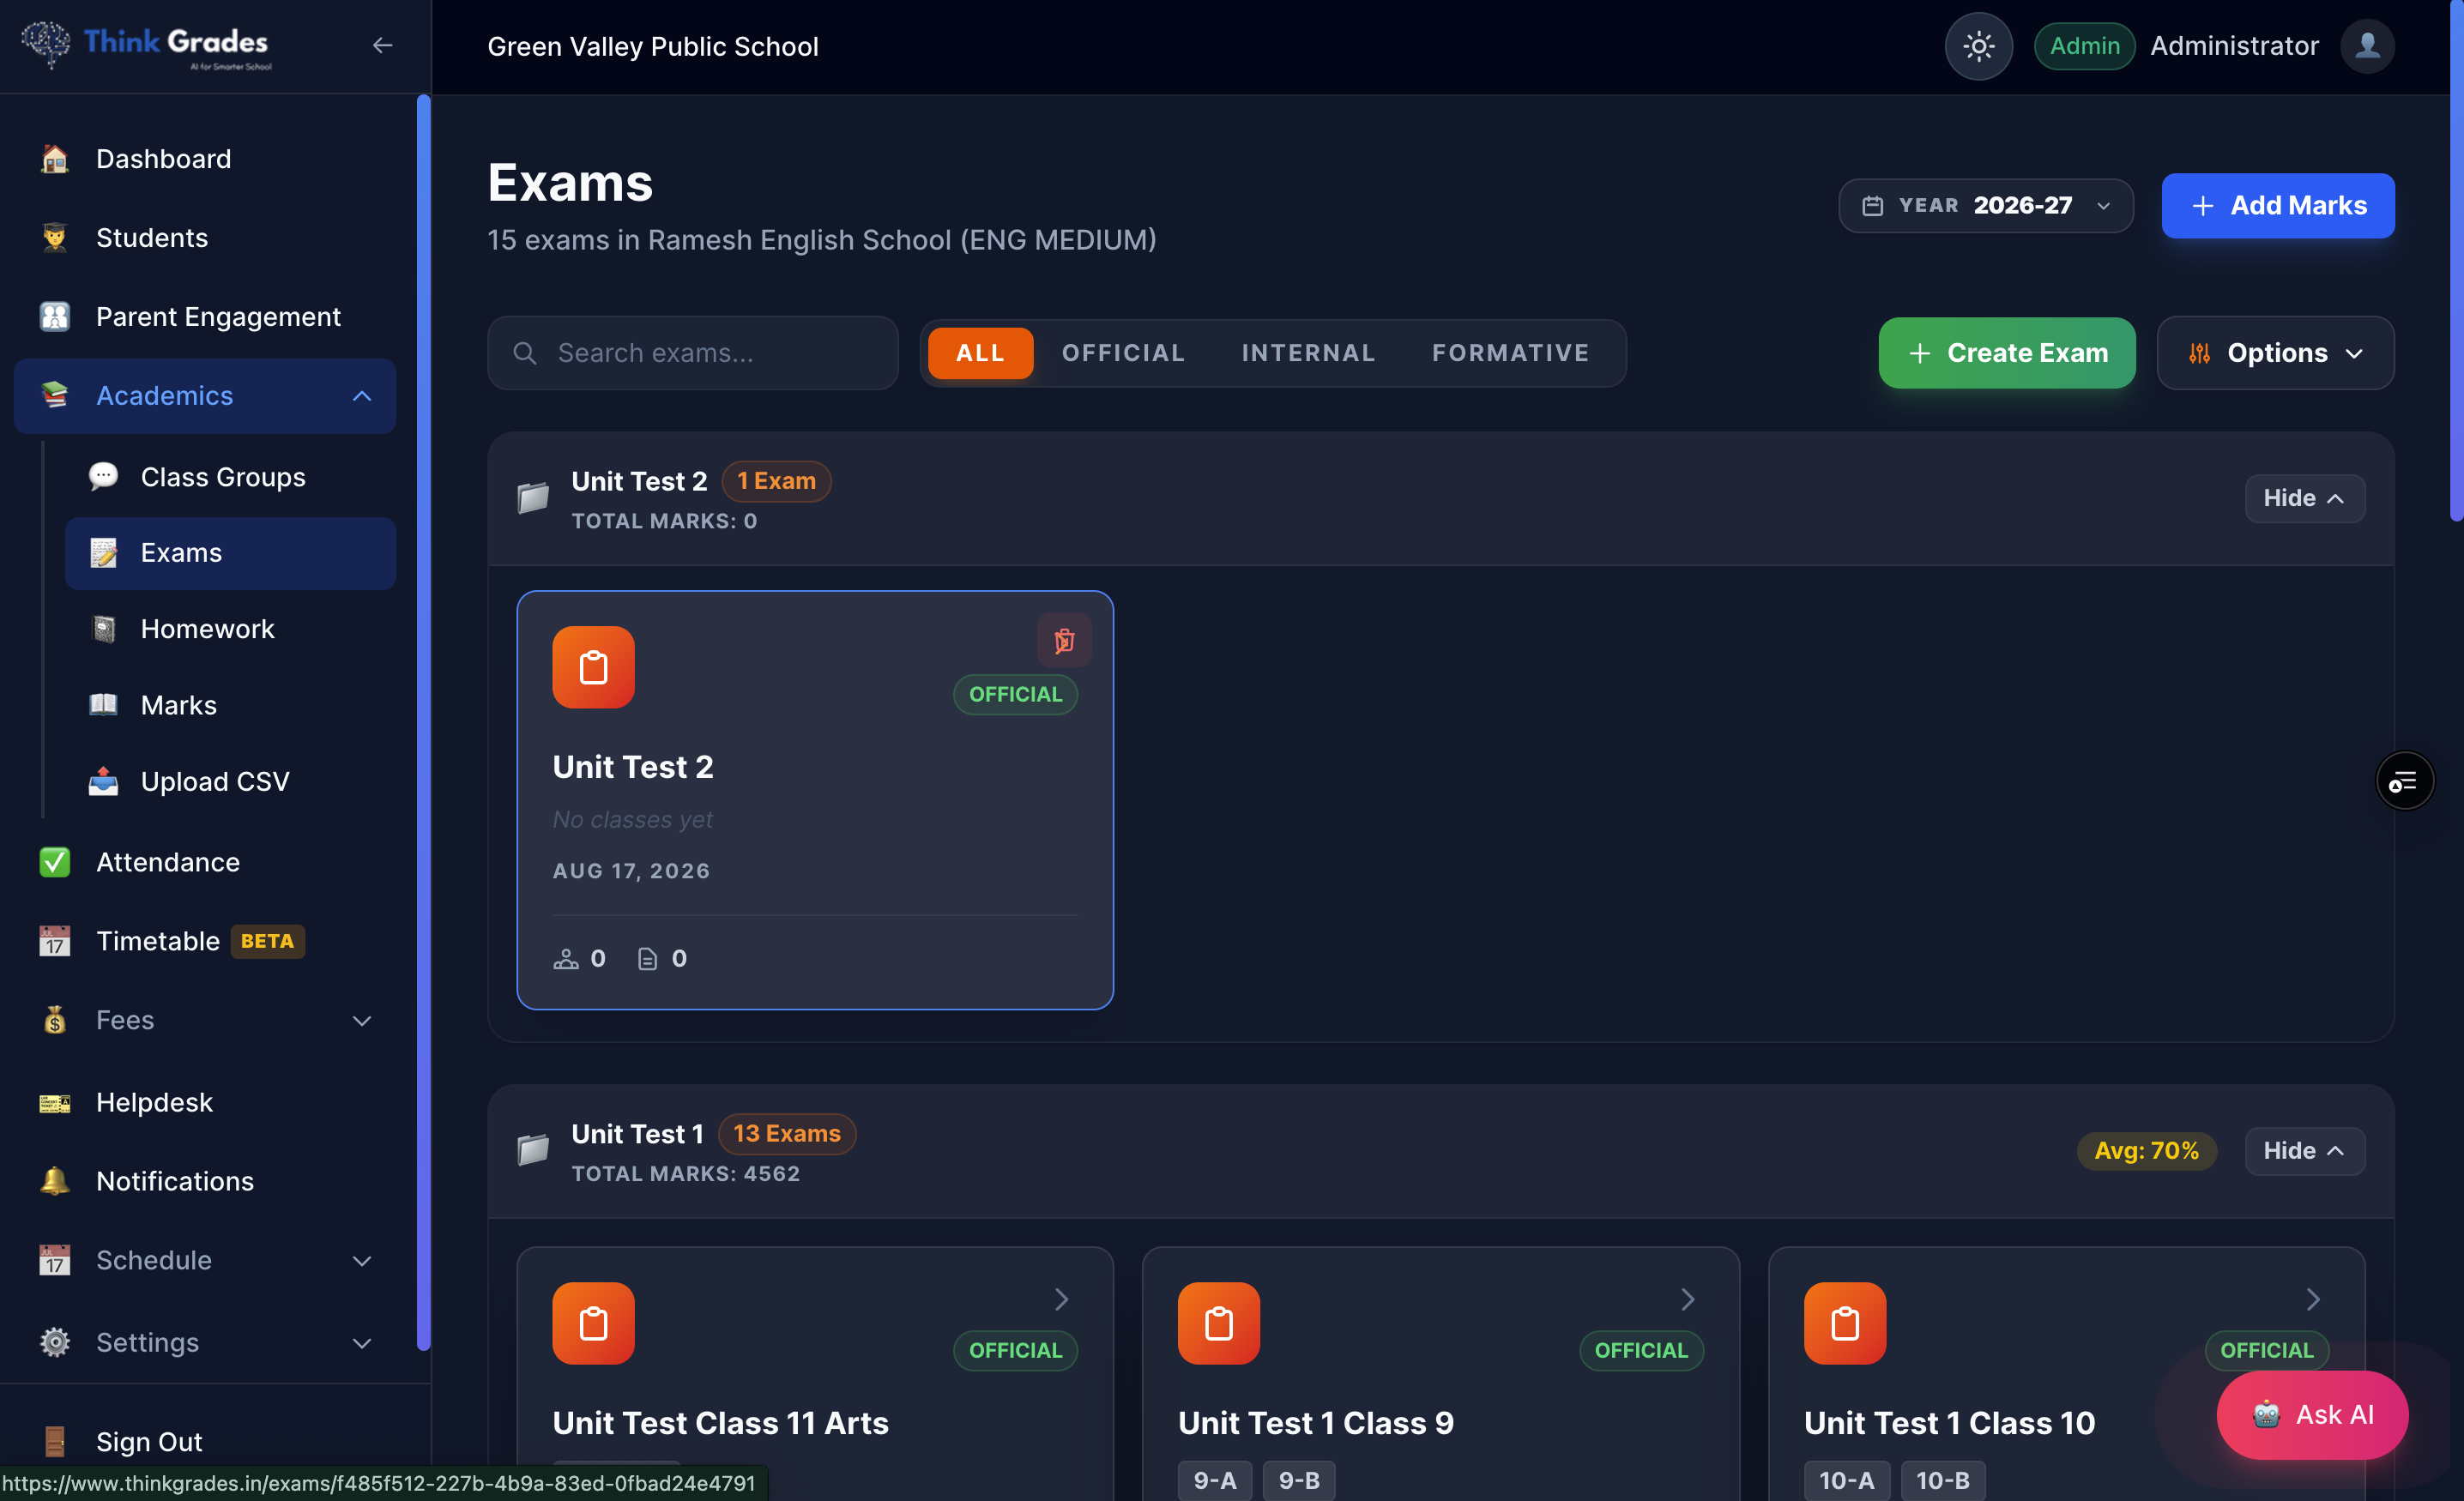Click the Think Grades logo
Image resolution: width=2464 pixels, height=1501 pixels.
coord(146,45)
